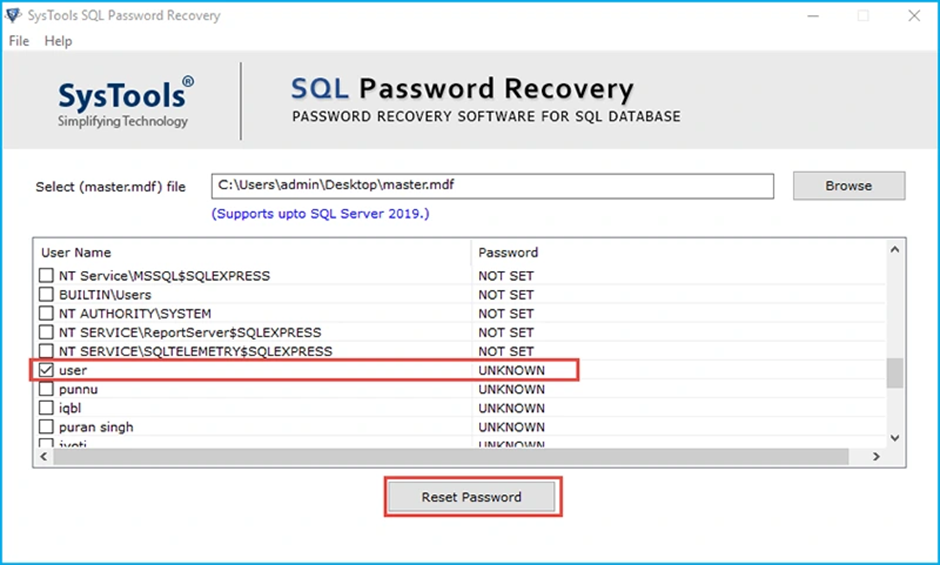Click the horizontal scrollbar right arrow
The image size is (940, 565).
(876, 456)
